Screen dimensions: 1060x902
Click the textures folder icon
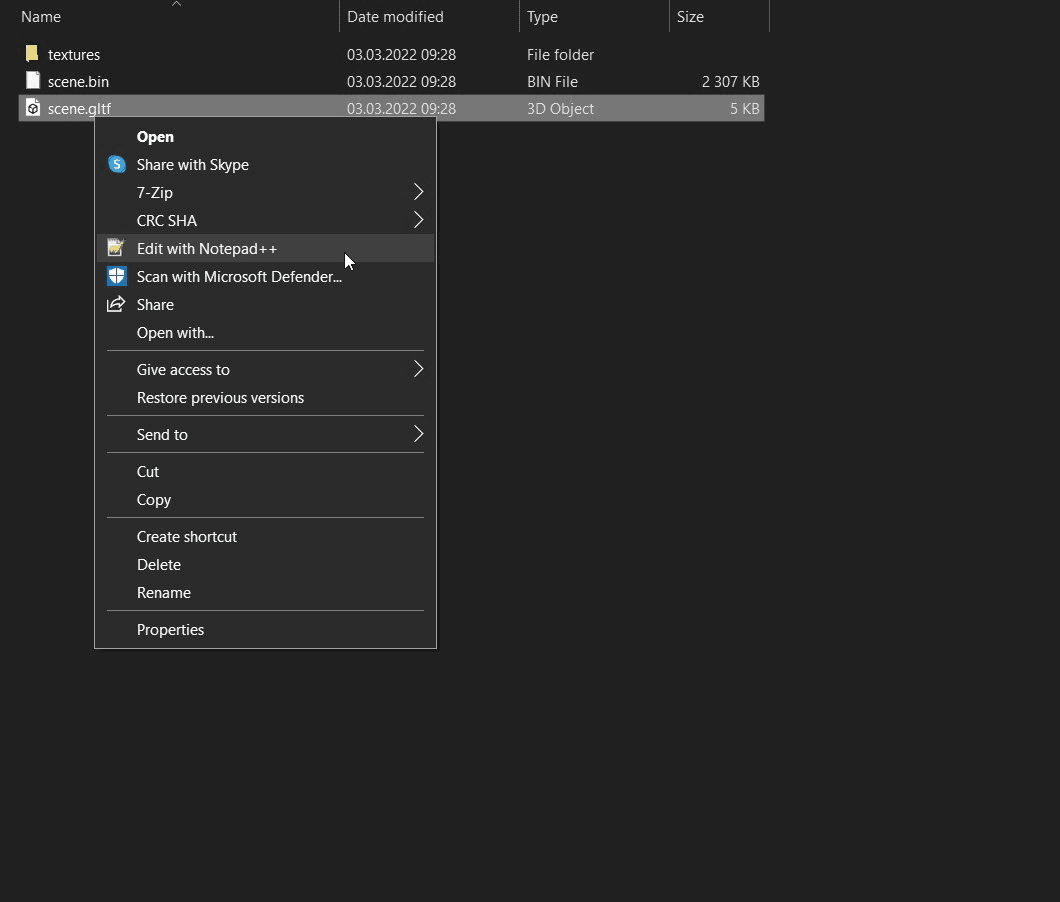point(33,54)
